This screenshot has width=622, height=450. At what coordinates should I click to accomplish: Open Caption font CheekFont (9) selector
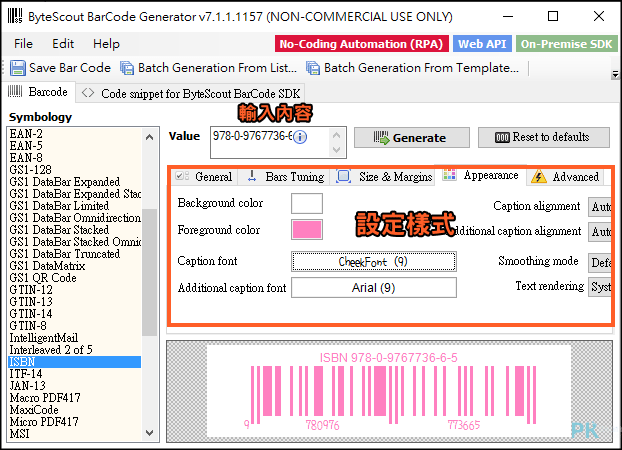[374, 262]
